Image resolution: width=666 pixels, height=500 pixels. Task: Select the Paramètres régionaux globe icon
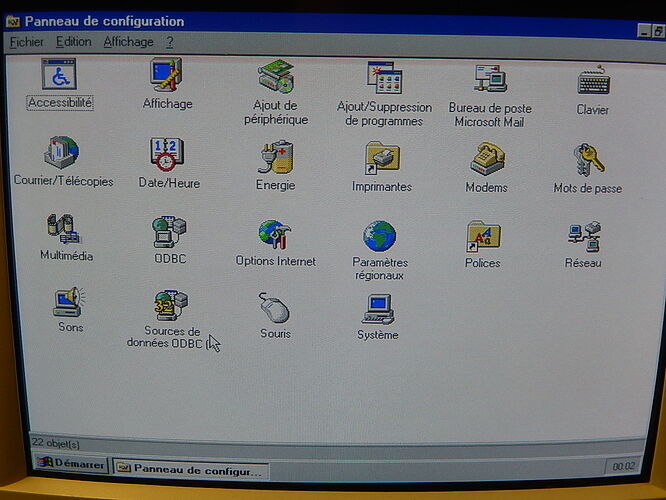click(379, 236)
